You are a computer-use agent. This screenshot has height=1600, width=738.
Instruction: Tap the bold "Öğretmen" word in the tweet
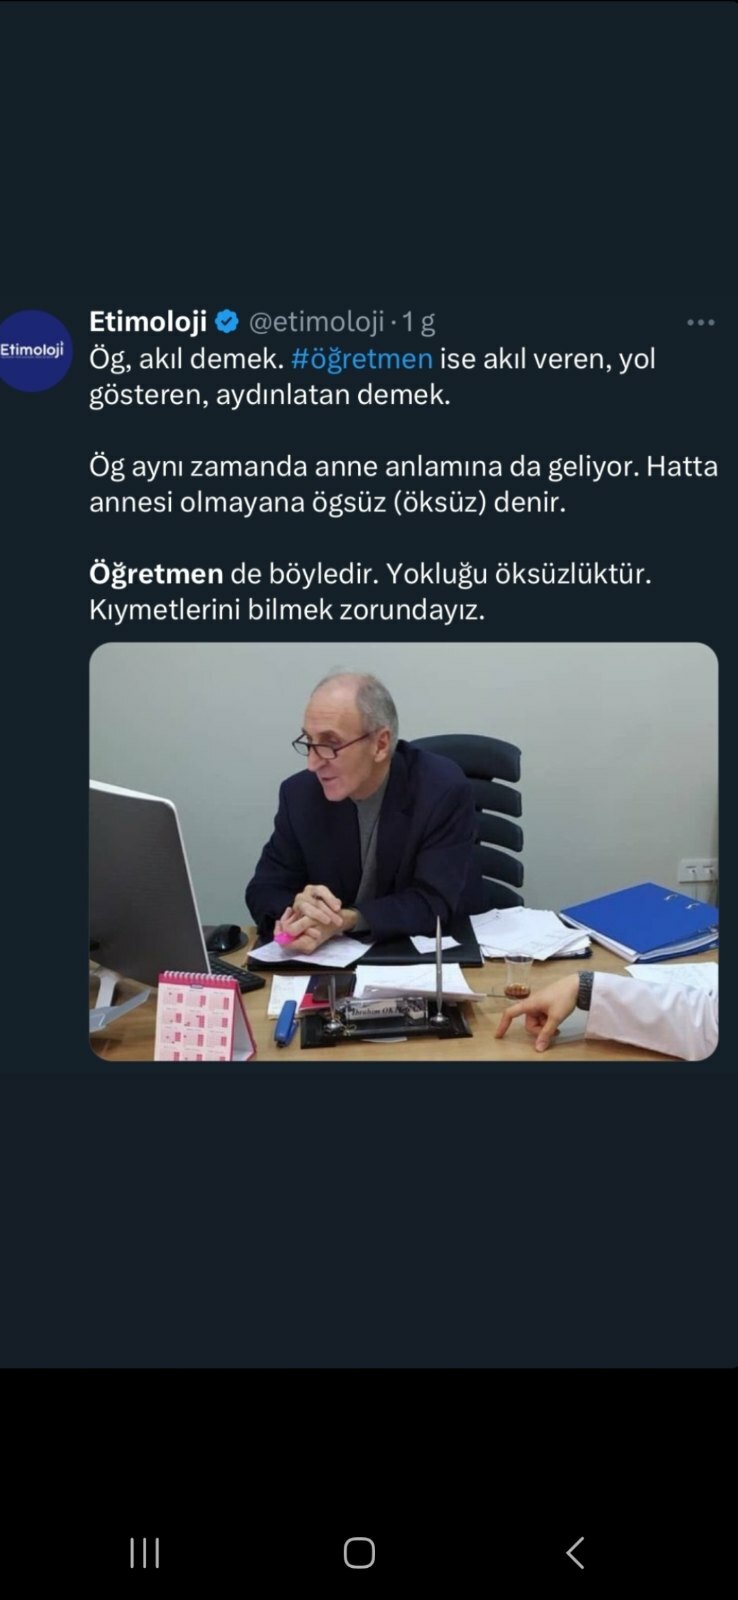click(x=156, y=574)
